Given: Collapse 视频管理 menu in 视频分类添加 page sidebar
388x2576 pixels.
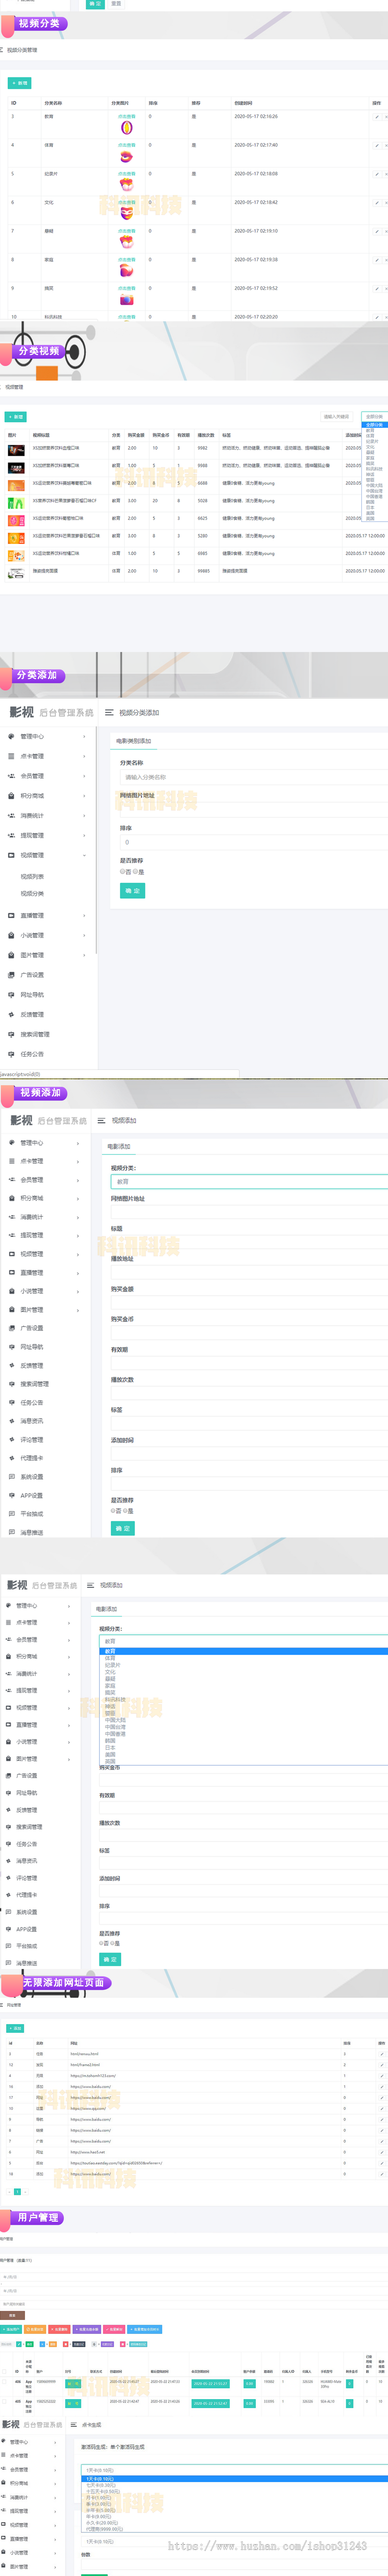Looking at the screenshot, I should coord(84,856).
